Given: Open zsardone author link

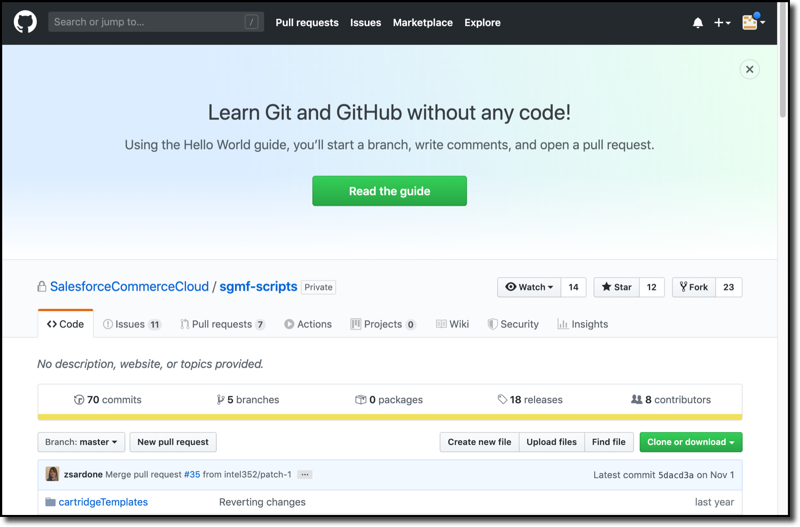Looking at the screenshot, I should point(83,474).
